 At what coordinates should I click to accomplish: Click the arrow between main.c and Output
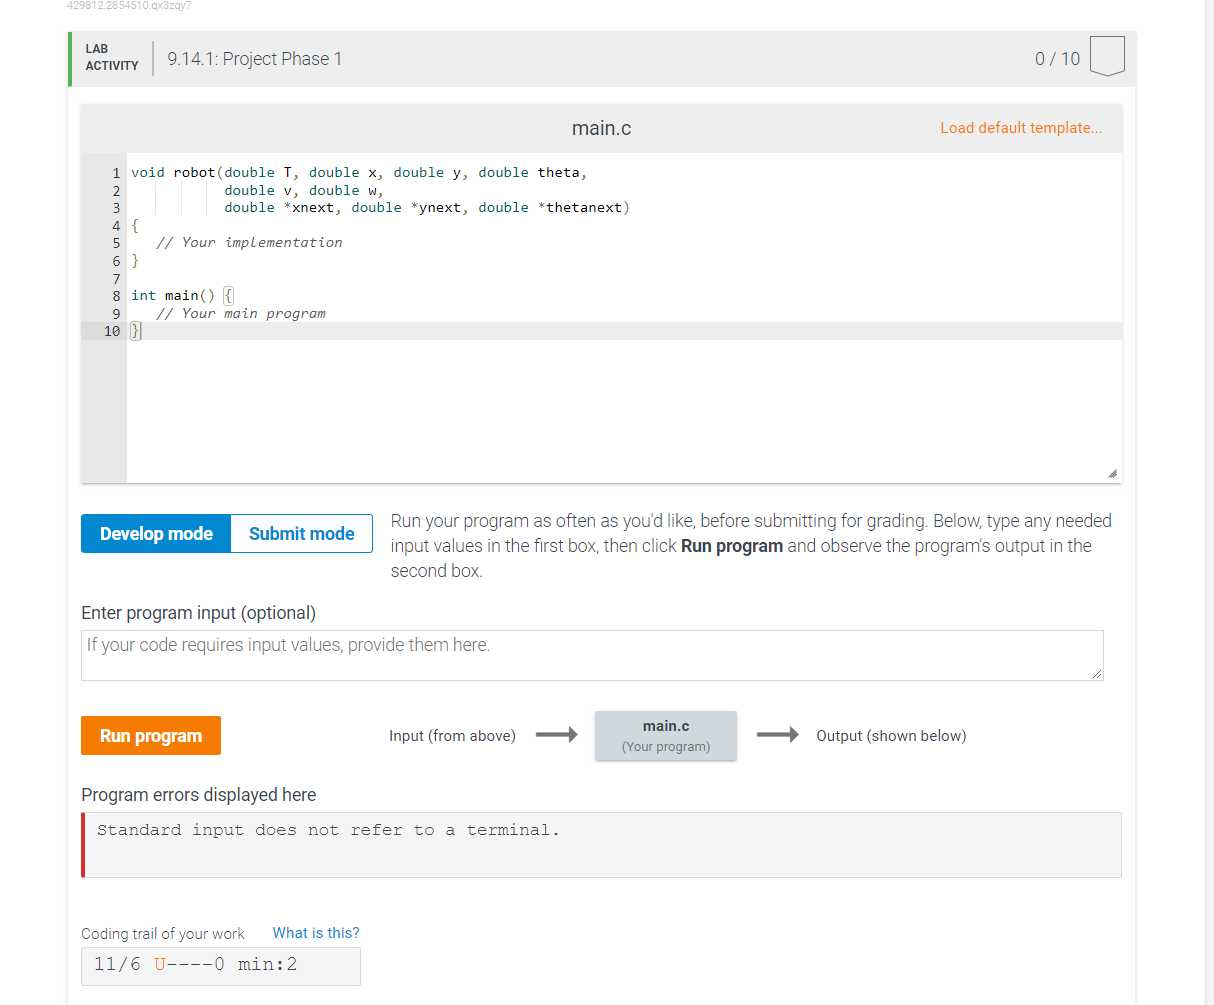point(779,735)
